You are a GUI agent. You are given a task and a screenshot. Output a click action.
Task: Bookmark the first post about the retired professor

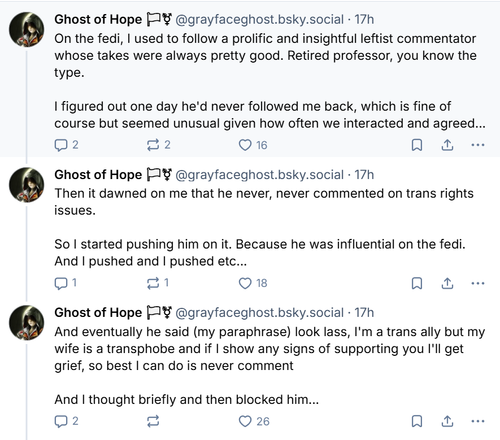click(x=417, y=145)
